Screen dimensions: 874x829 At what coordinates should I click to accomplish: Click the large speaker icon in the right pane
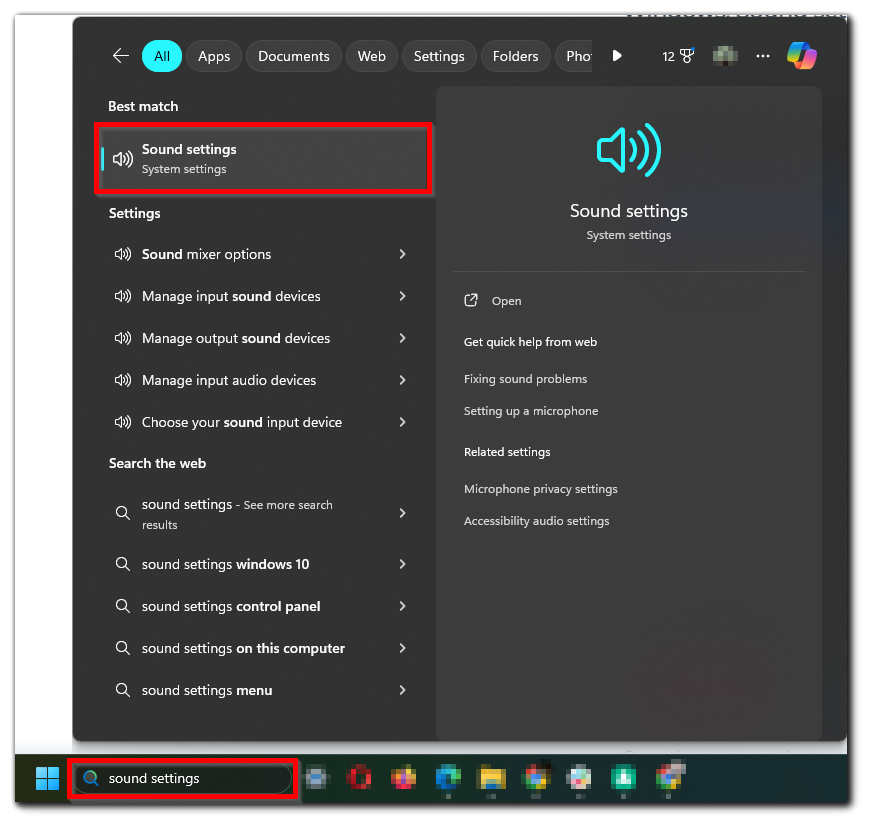click(628, 149)
